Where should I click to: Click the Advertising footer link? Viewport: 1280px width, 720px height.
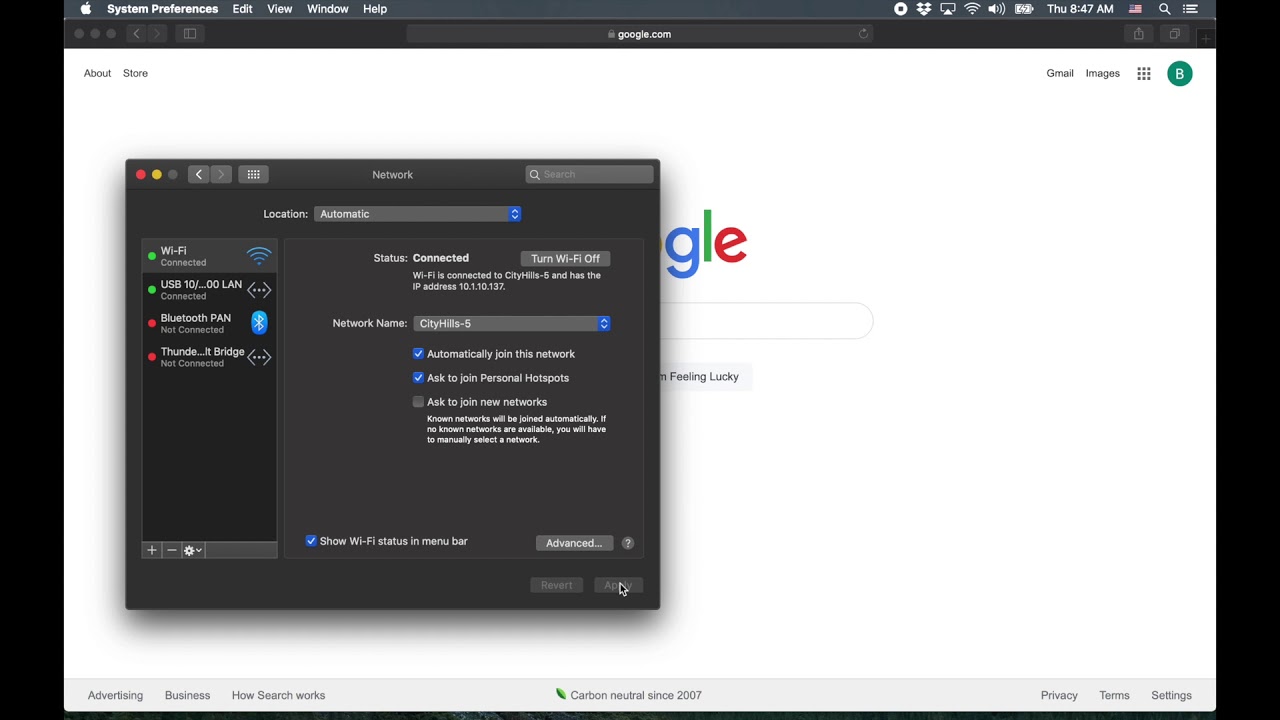(115, 695)
